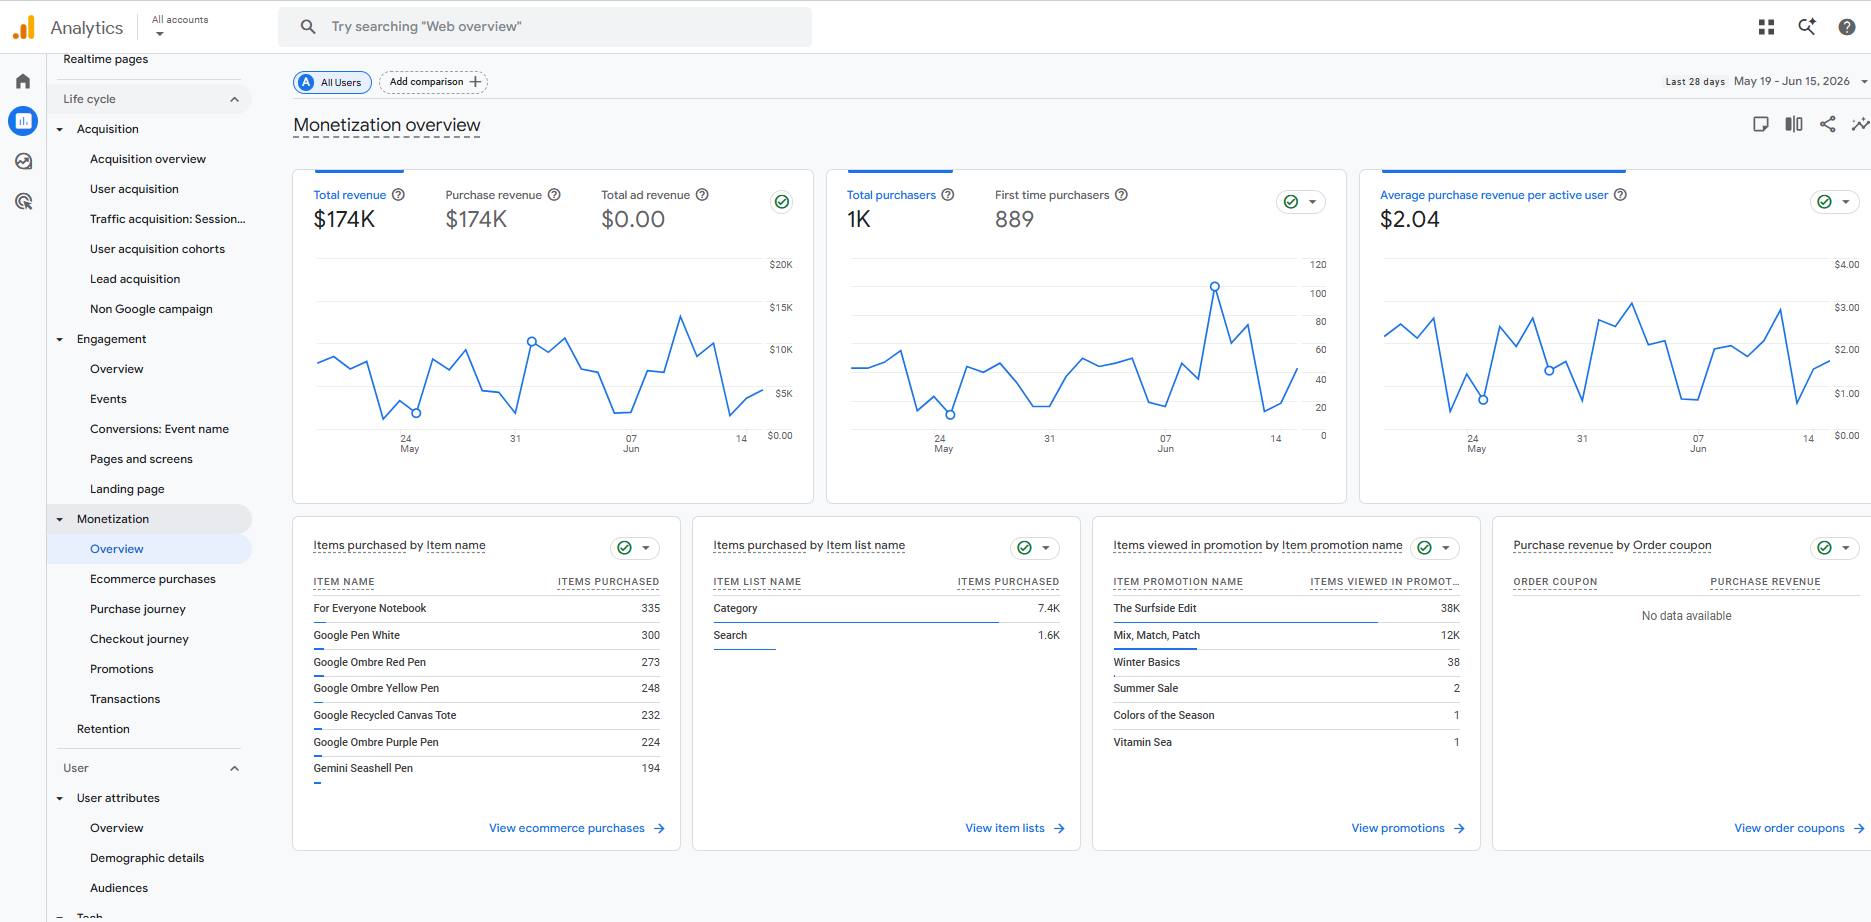Click the help icon next to Total purchasers
The width and height of the screenshot is (1871, 922).
tap(948, 195)
